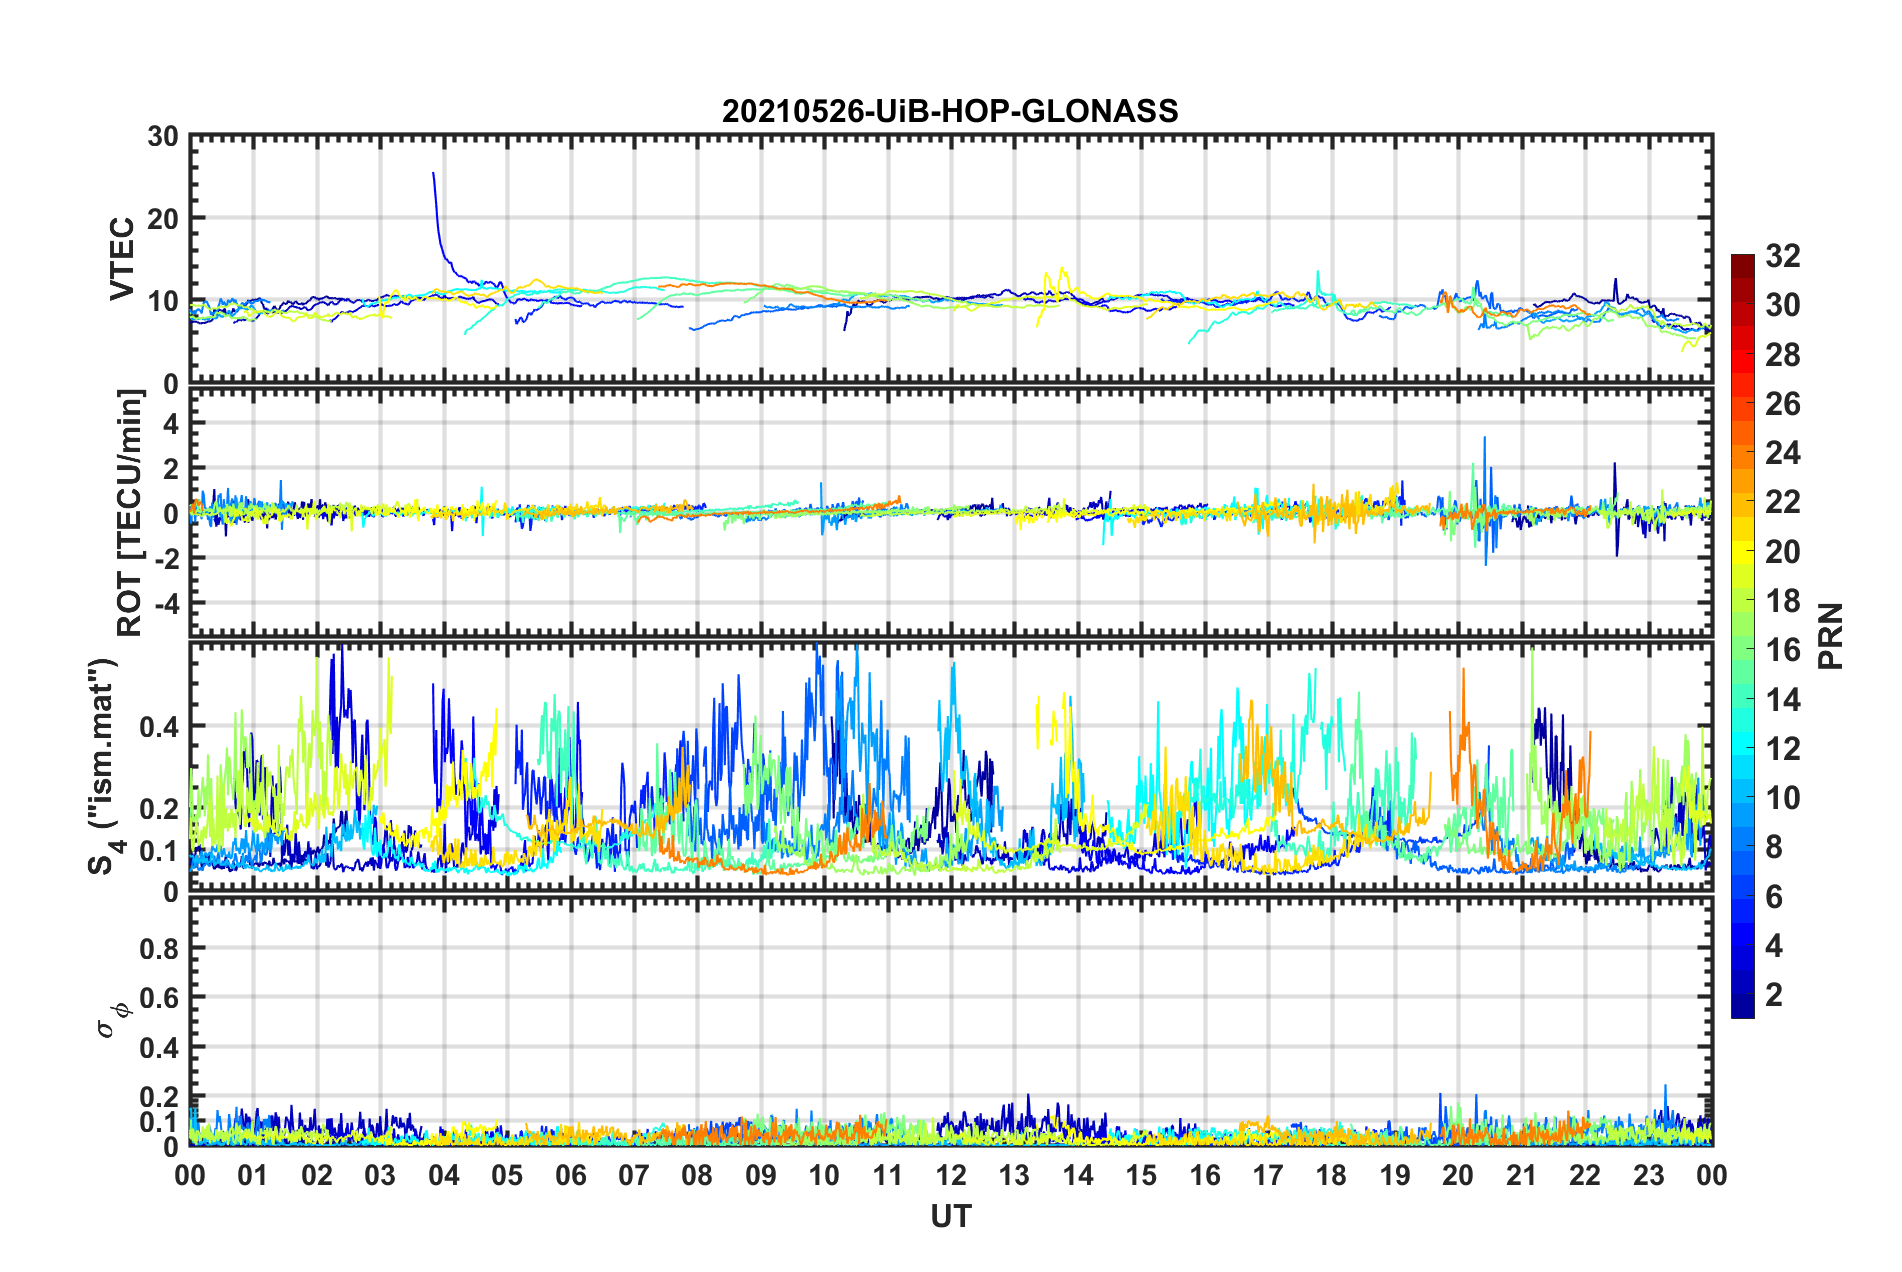Click the 12 tick label on the UT axis
The image size is (1902, 1272).
click(x=951, y=1175)
